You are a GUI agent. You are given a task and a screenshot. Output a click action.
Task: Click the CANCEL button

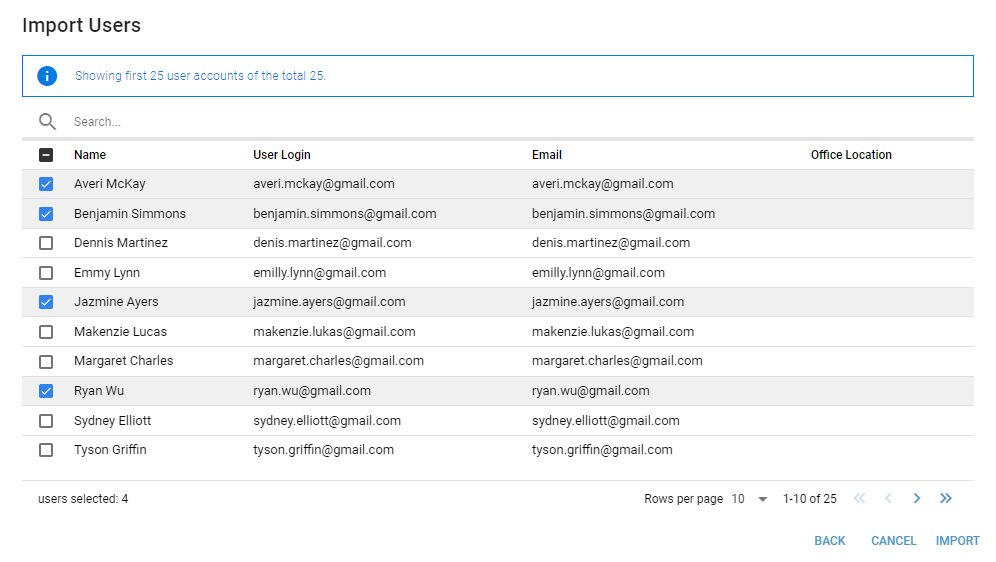tap(893, 541)
